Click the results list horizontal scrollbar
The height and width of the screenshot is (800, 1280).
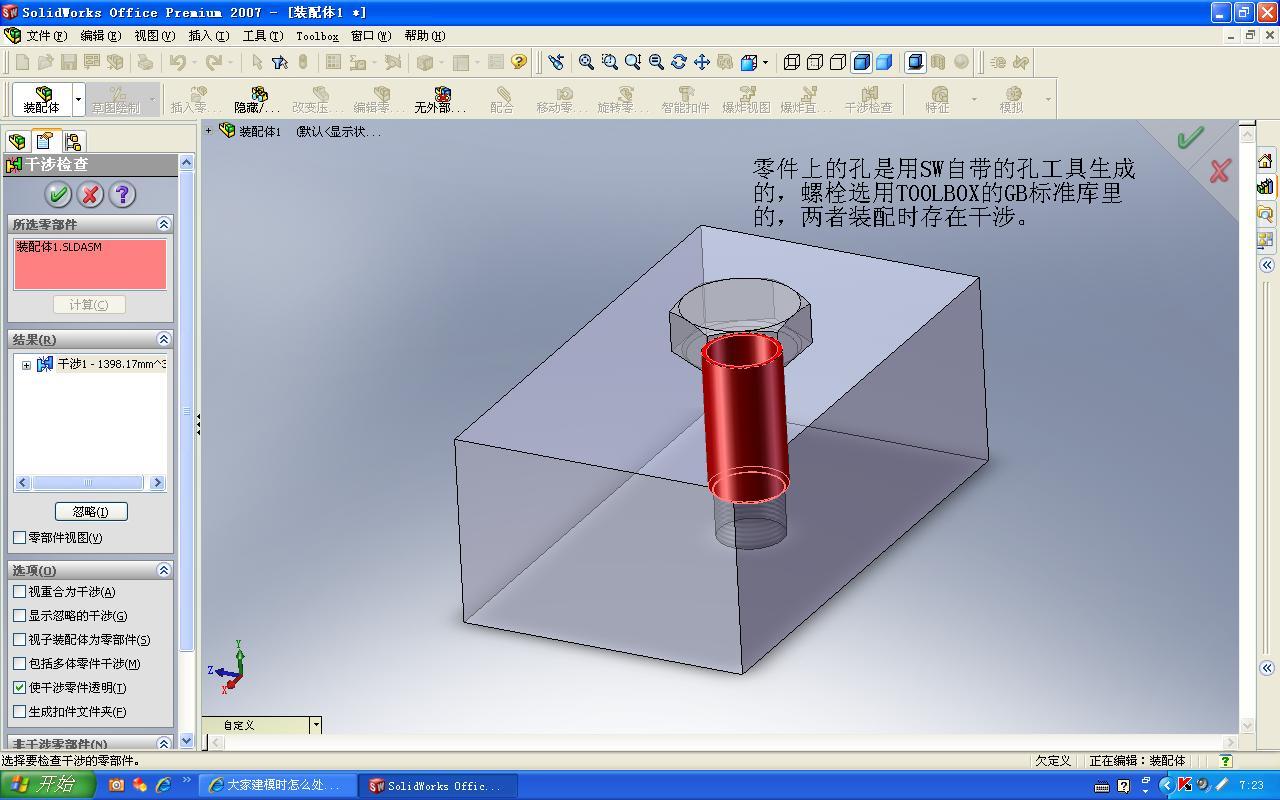pyautogui.click(x=90, y=483)
